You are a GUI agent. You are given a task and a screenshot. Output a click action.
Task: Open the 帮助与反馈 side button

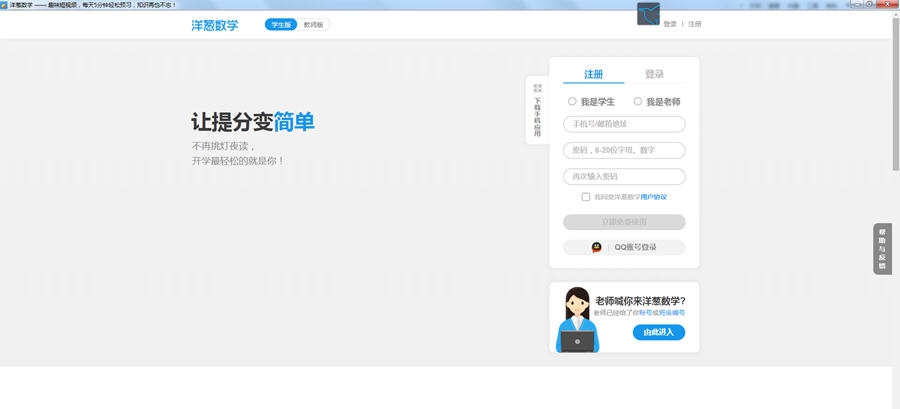[x=882, y=249]
